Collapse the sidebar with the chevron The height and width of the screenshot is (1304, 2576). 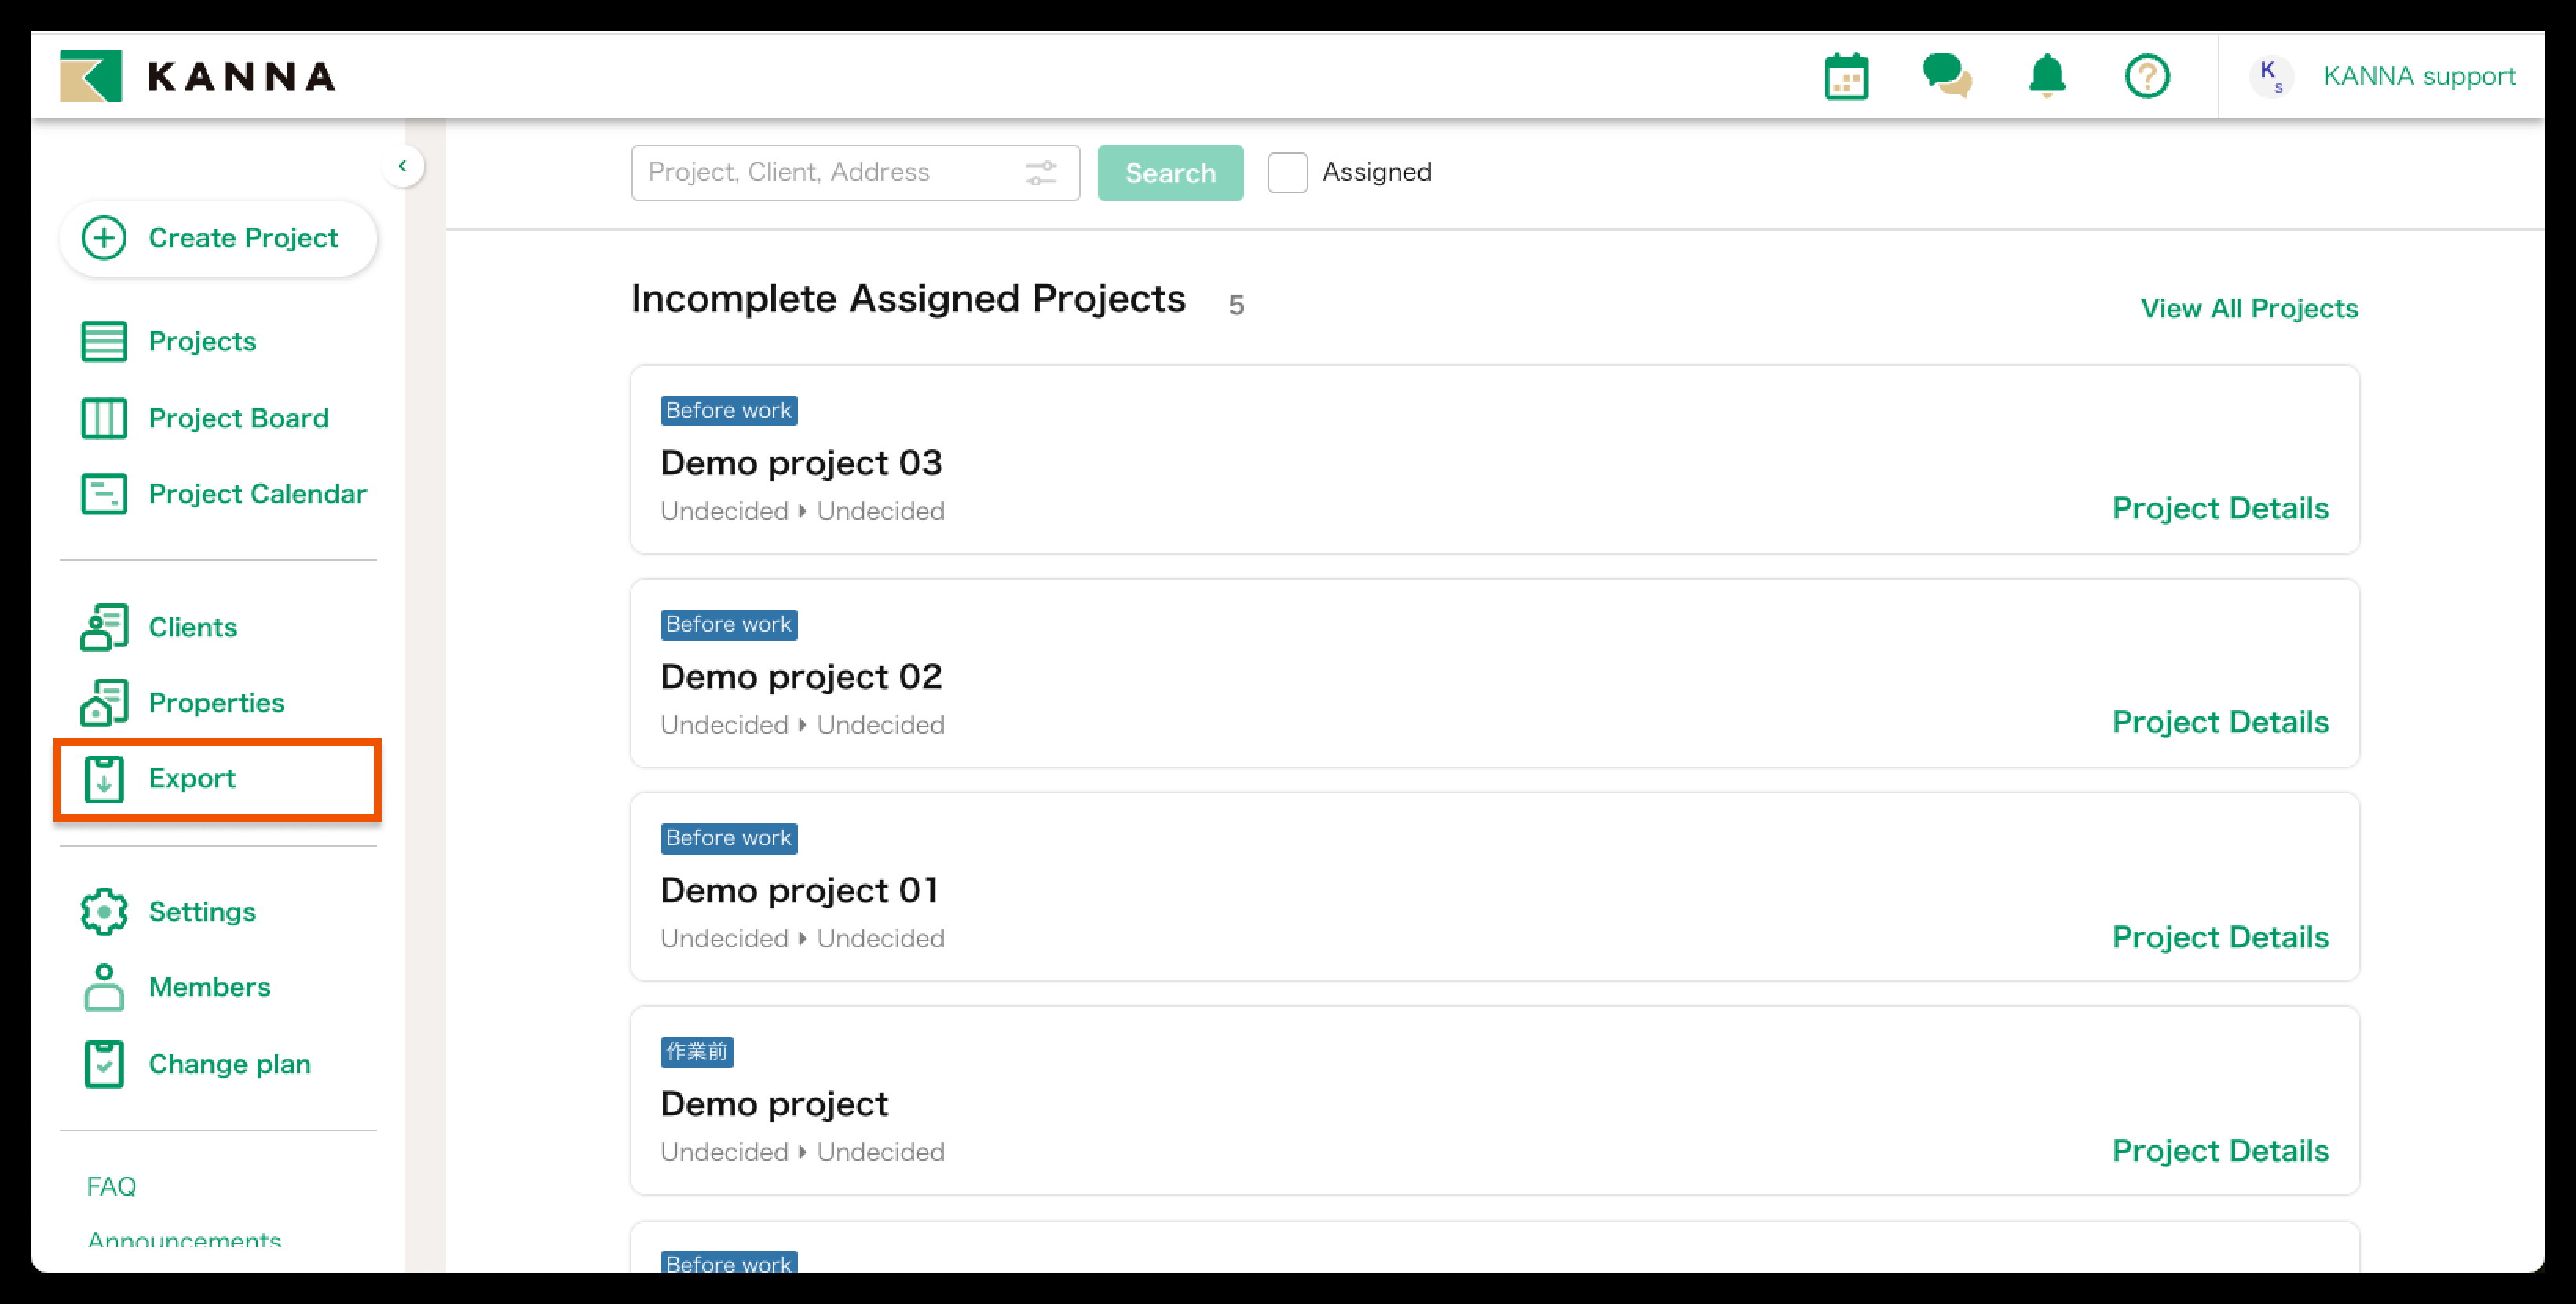tap(402, 166)
